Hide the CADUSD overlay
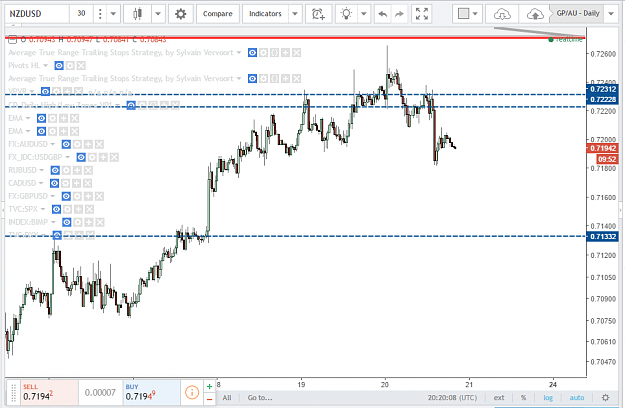Screen dimensions: 625x408 (54, 183)
